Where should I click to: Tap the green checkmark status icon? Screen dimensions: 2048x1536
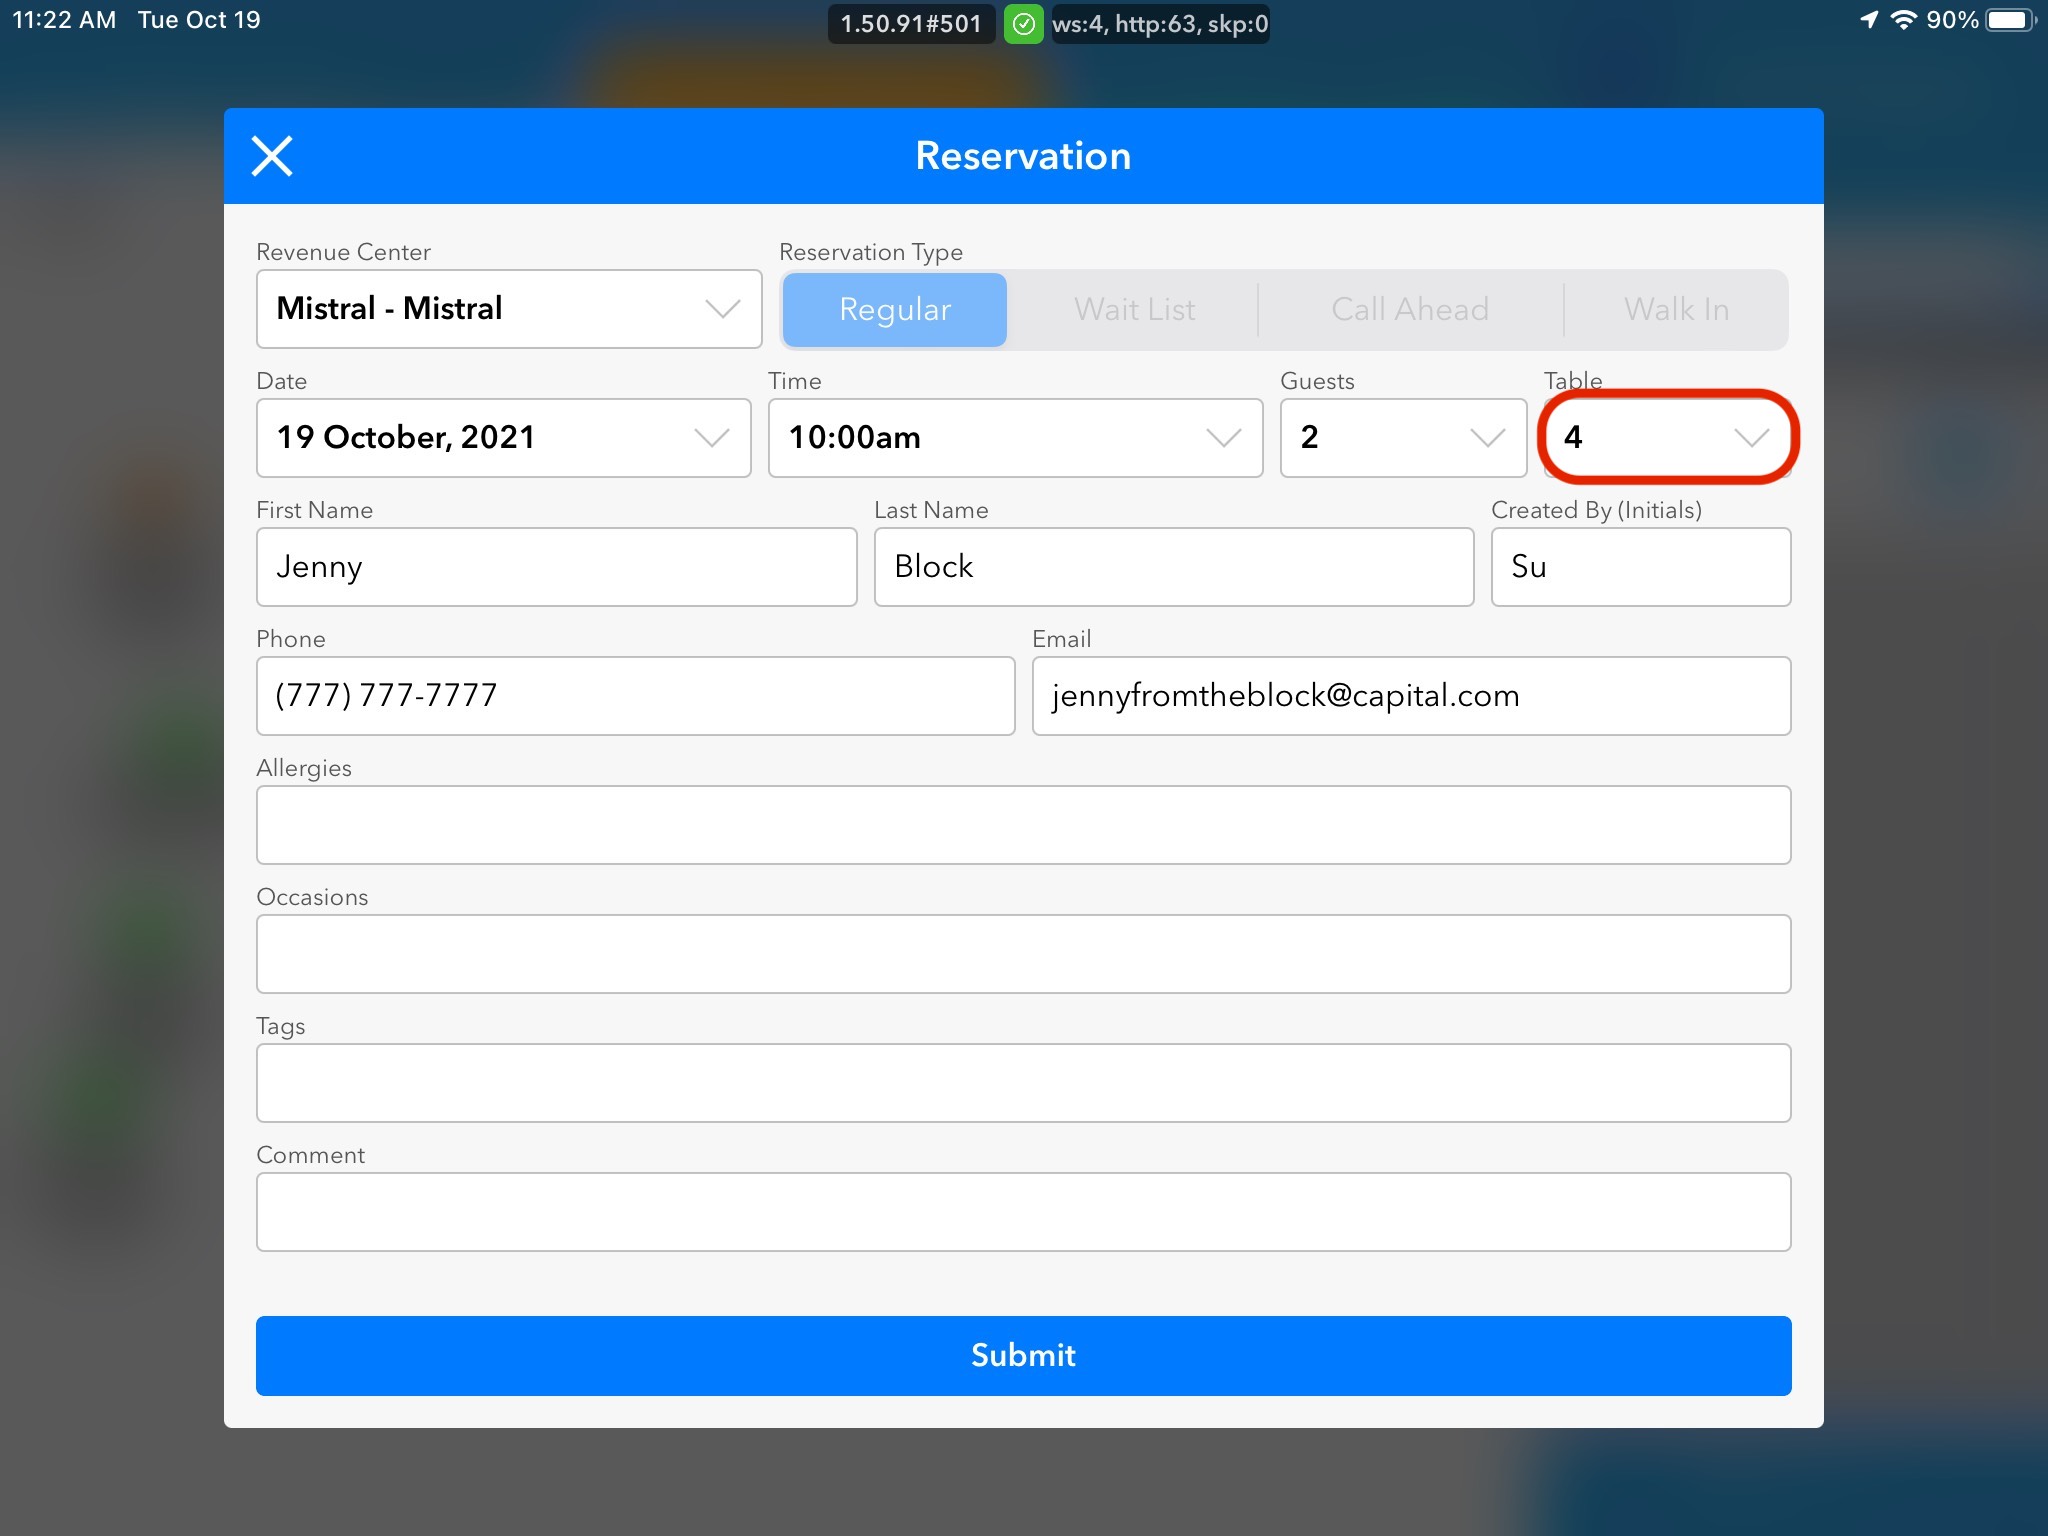click(1023, 23)
